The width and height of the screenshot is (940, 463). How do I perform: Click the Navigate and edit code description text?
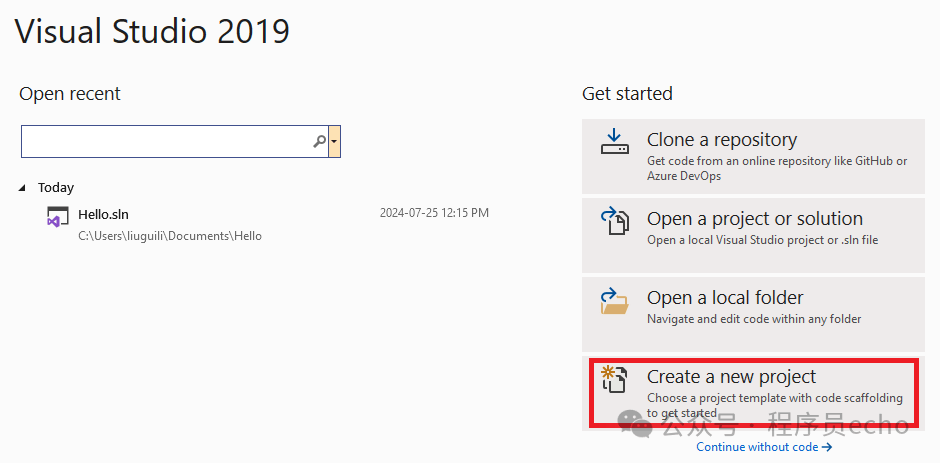coord(753,319)
